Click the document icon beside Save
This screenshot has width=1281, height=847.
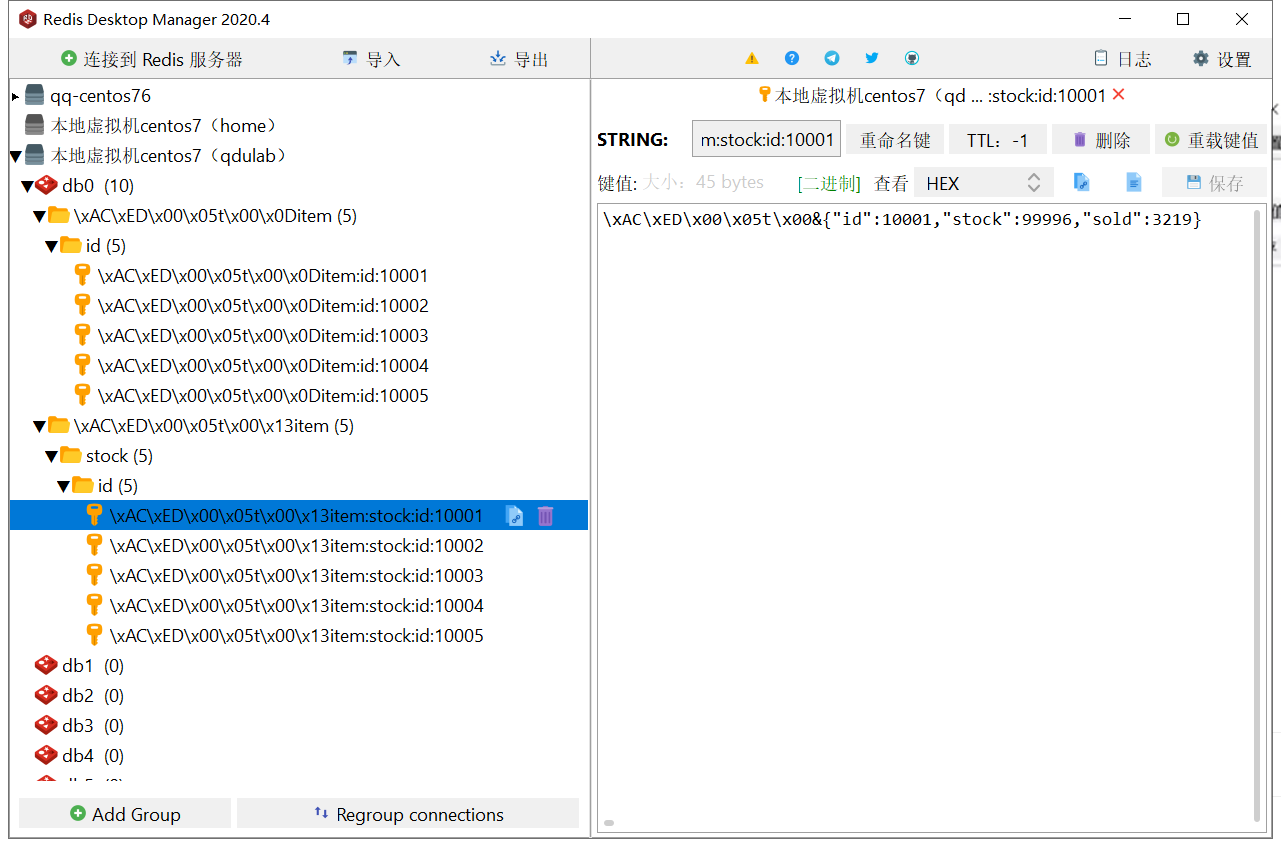pyautogui.click(x=1133, y=182)
